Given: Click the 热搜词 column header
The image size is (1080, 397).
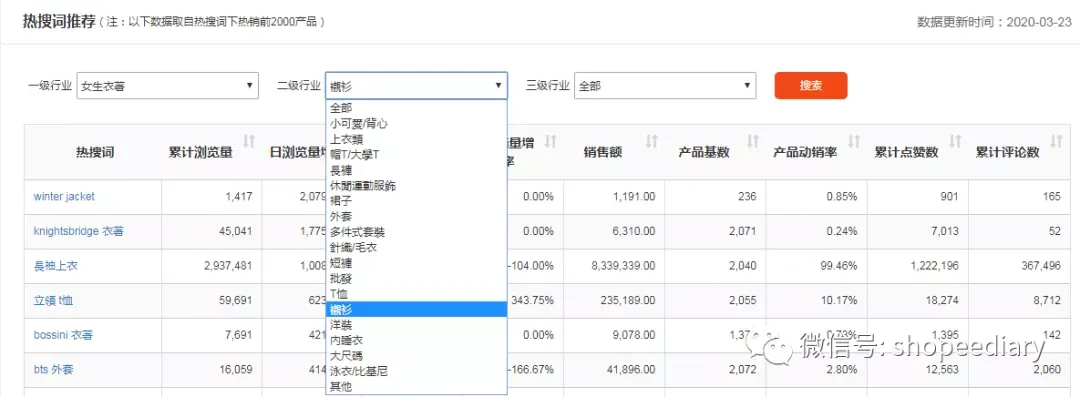Looking at the screenshot, I should 94,152.
